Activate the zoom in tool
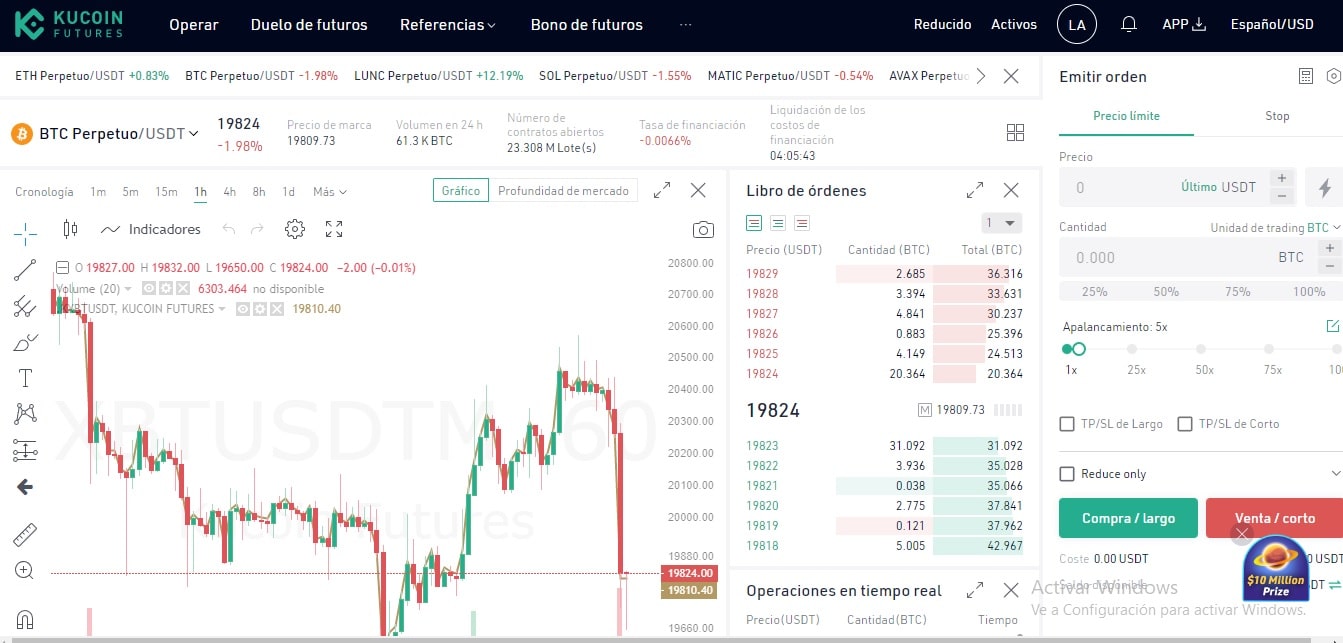 point(25,571)
